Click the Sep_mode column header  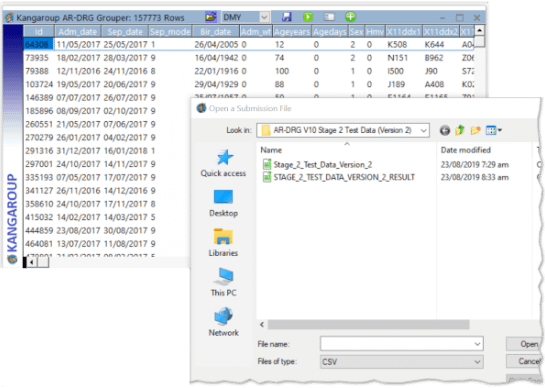pyautogui.click(x=170, y=32)
